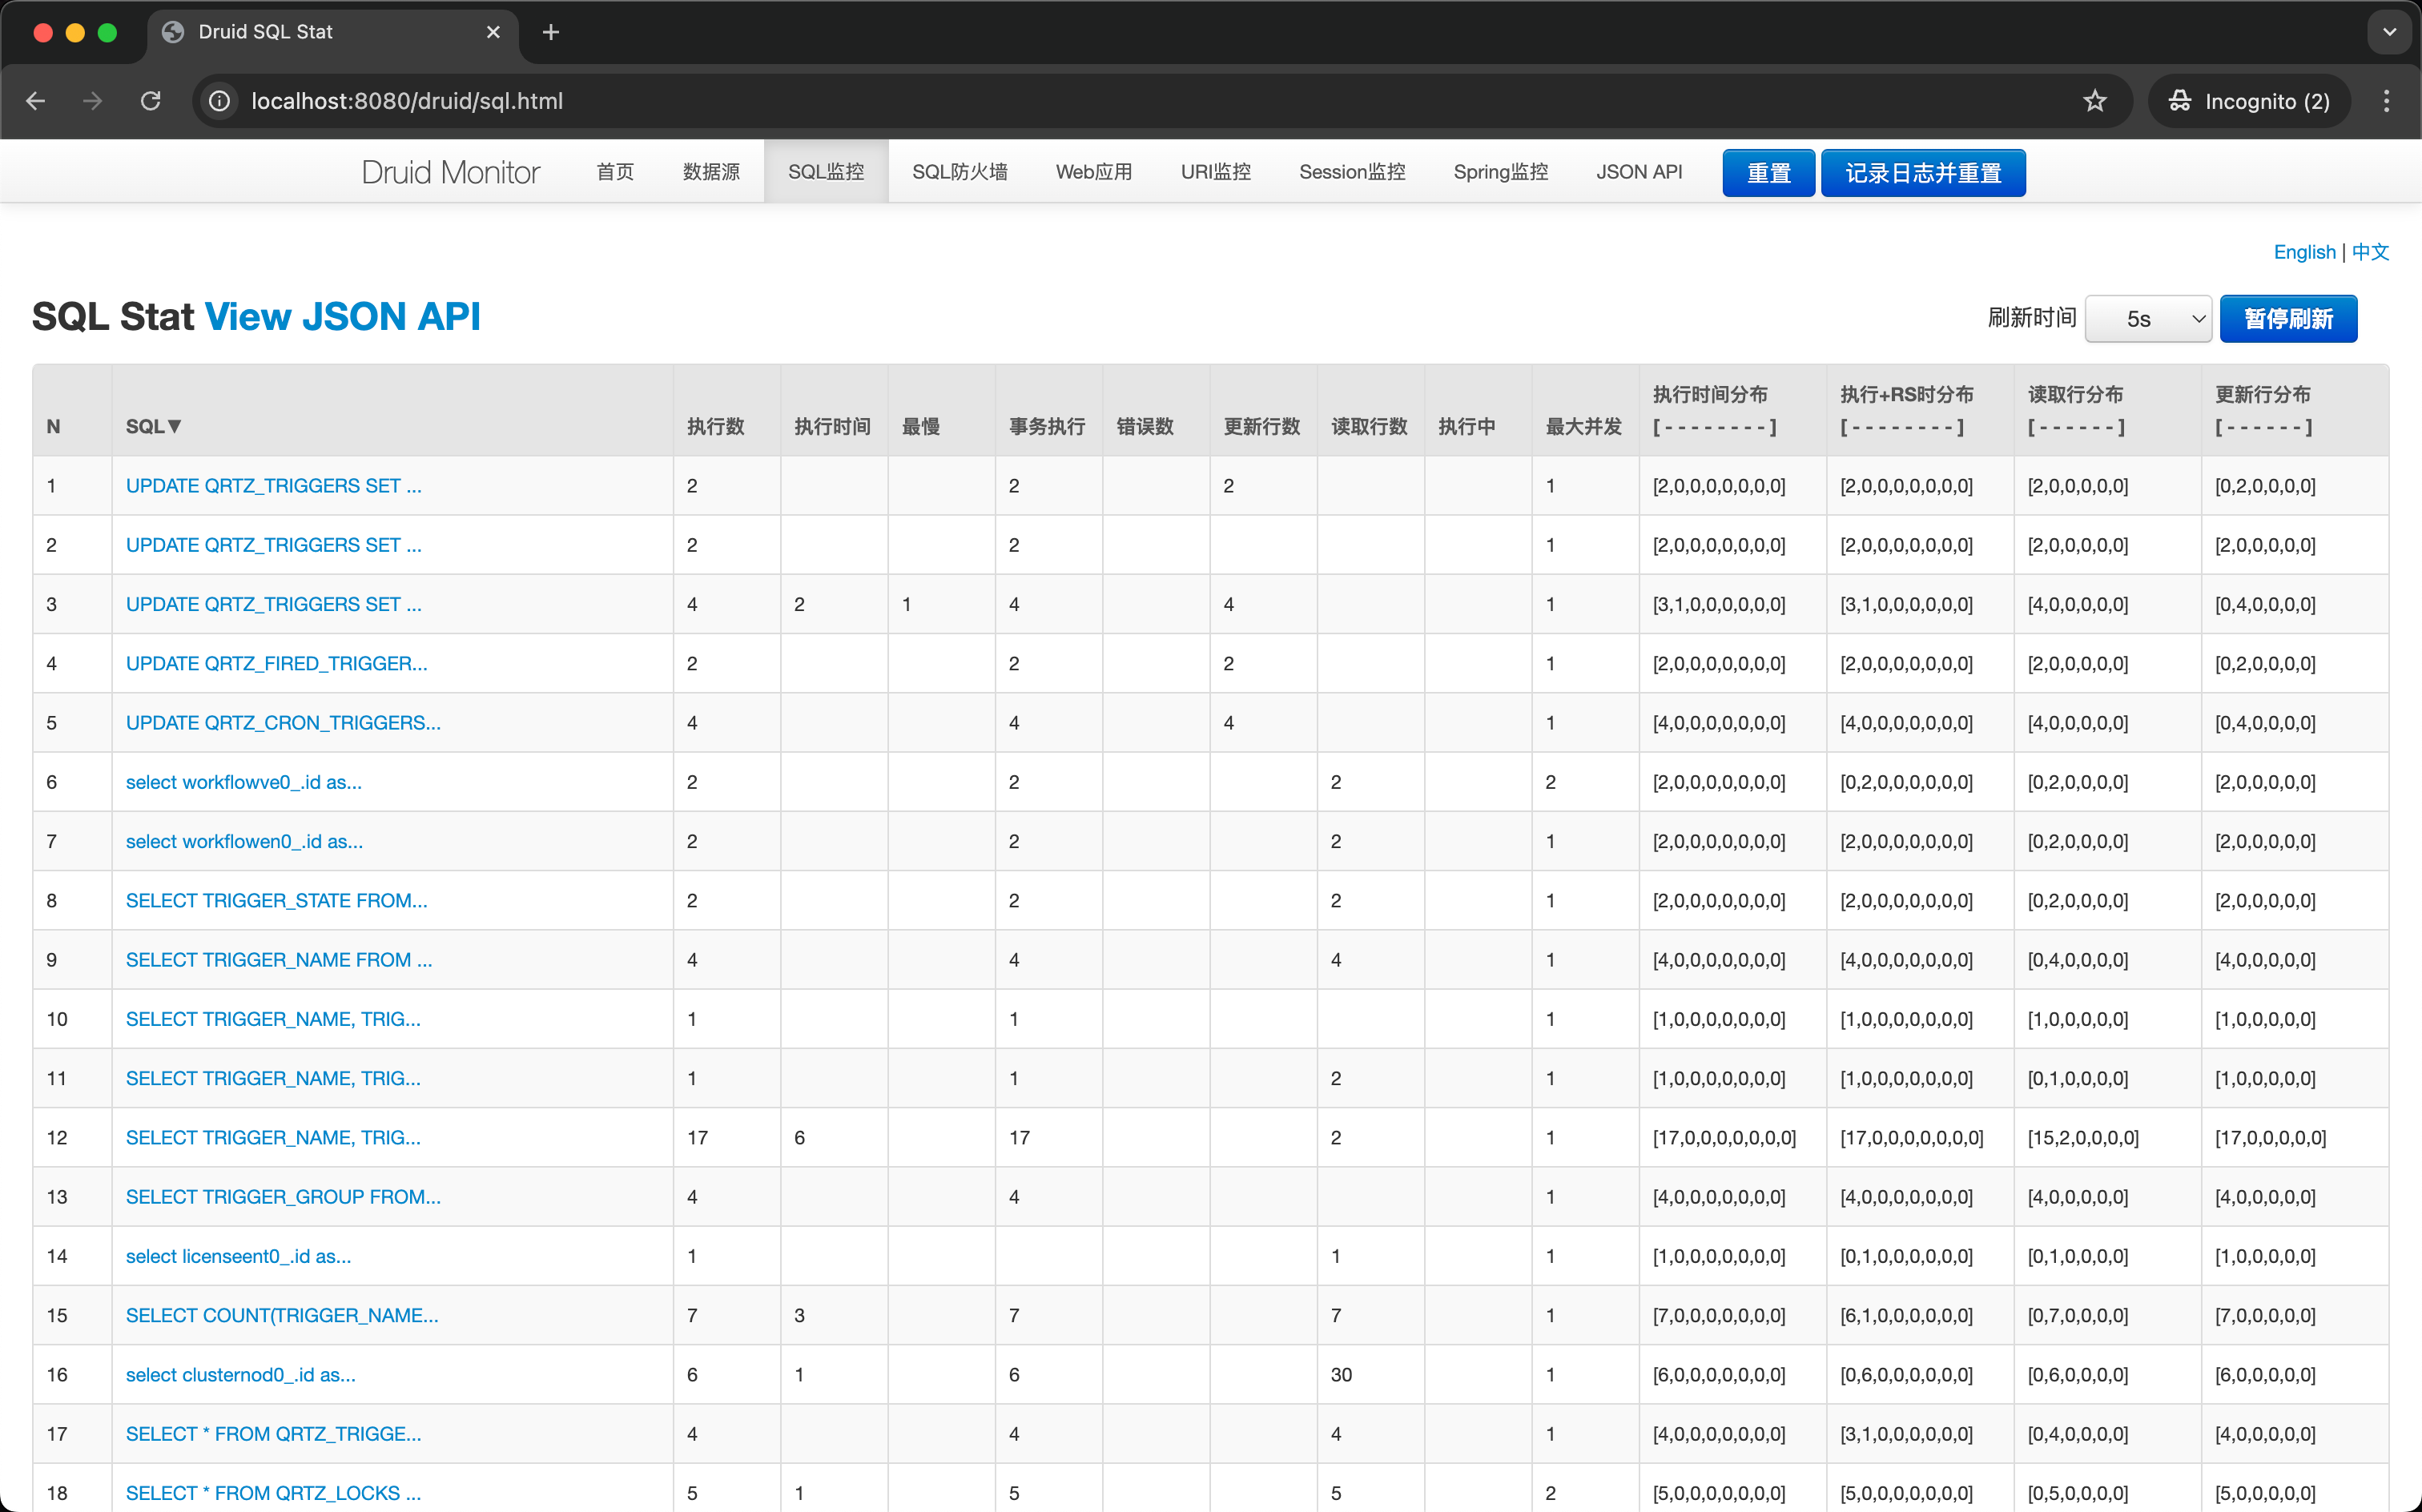The width and height of the screenshot is (2422, 1512).
Task: Bookmark this page with the star icon
Action: [x=2094, y=101]
